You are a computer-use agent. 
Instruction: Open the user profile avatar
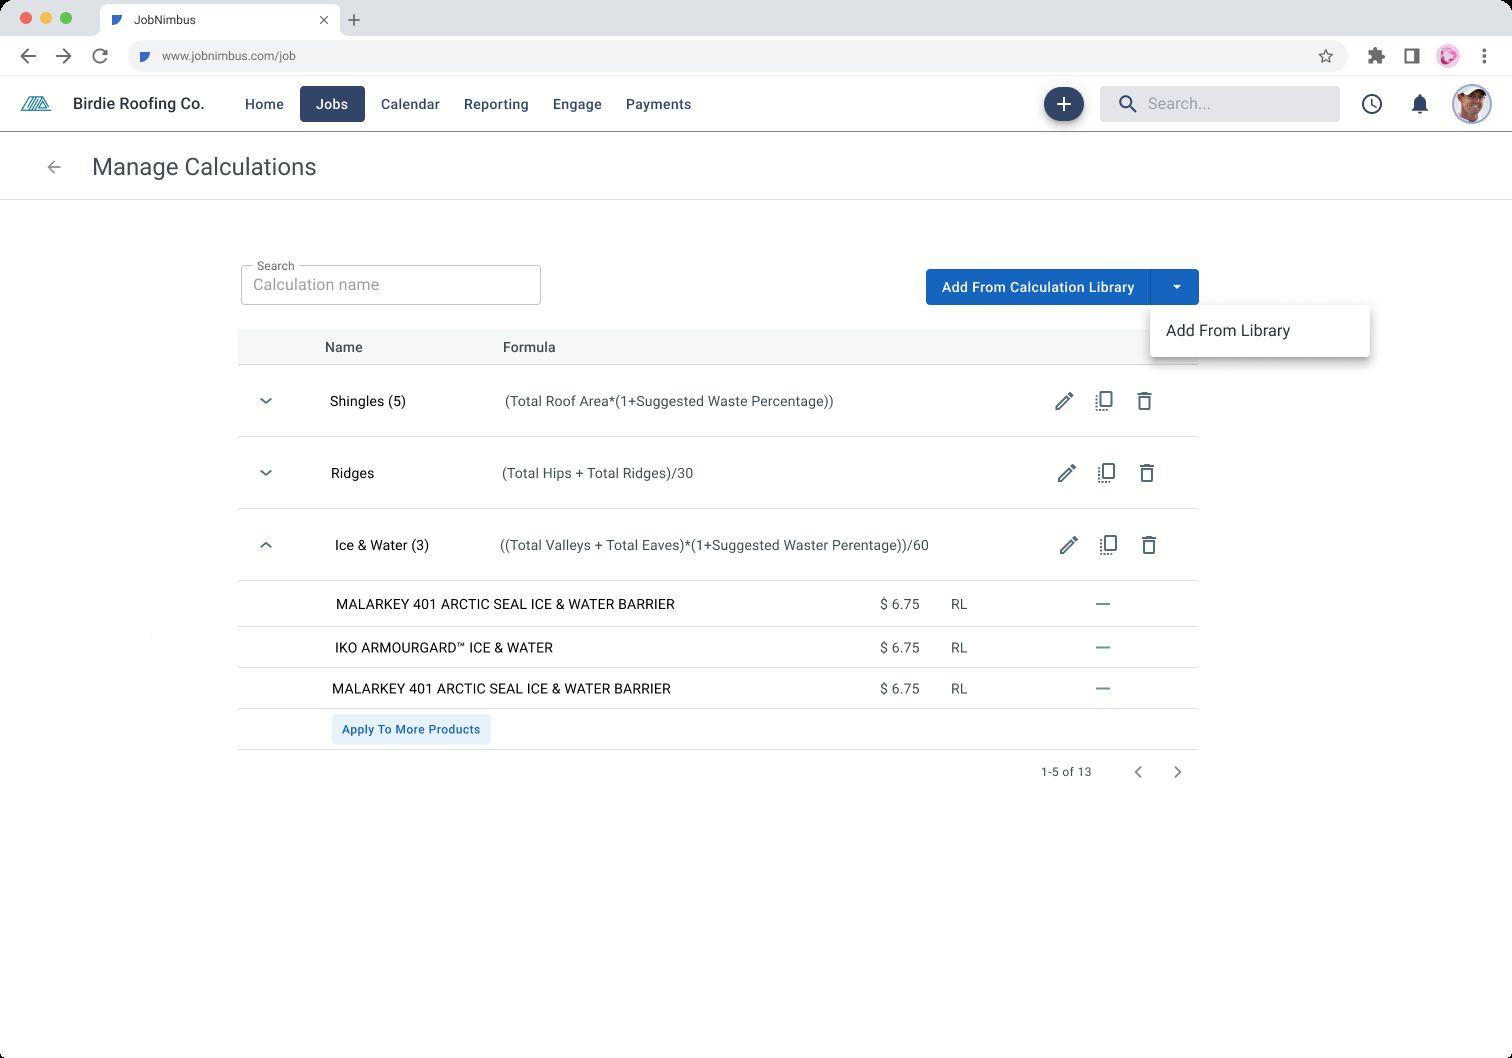[1472, 104]
